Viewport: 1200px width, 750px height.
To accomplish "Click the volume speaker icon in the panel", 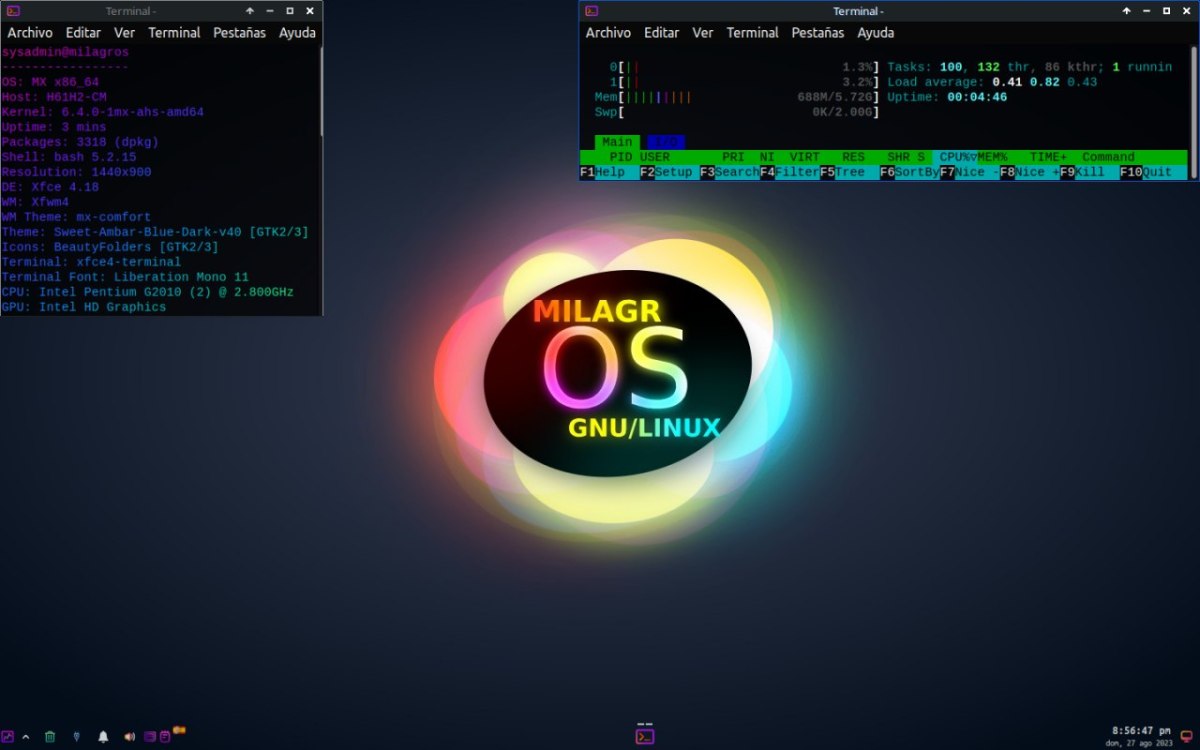I will coord(129,737).
